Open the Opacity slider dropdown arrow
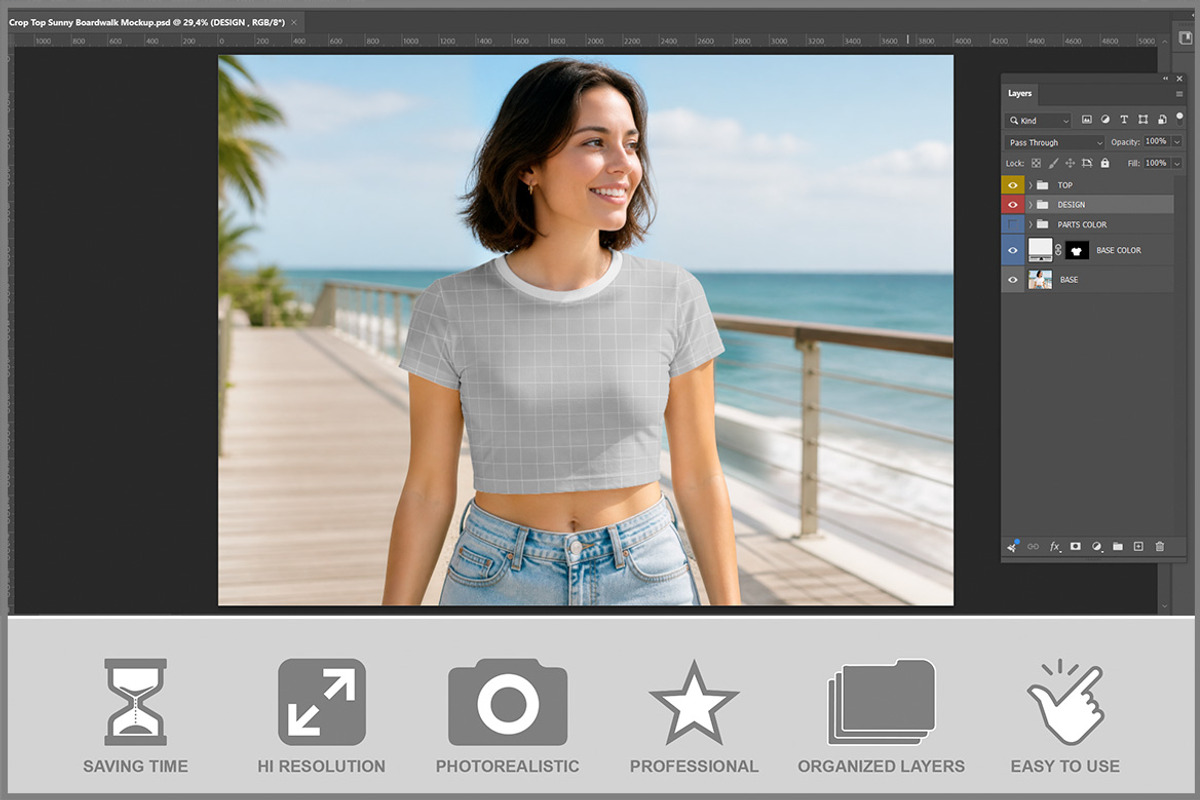Viewport: 1200px width, 800px height. (1177, 142)
